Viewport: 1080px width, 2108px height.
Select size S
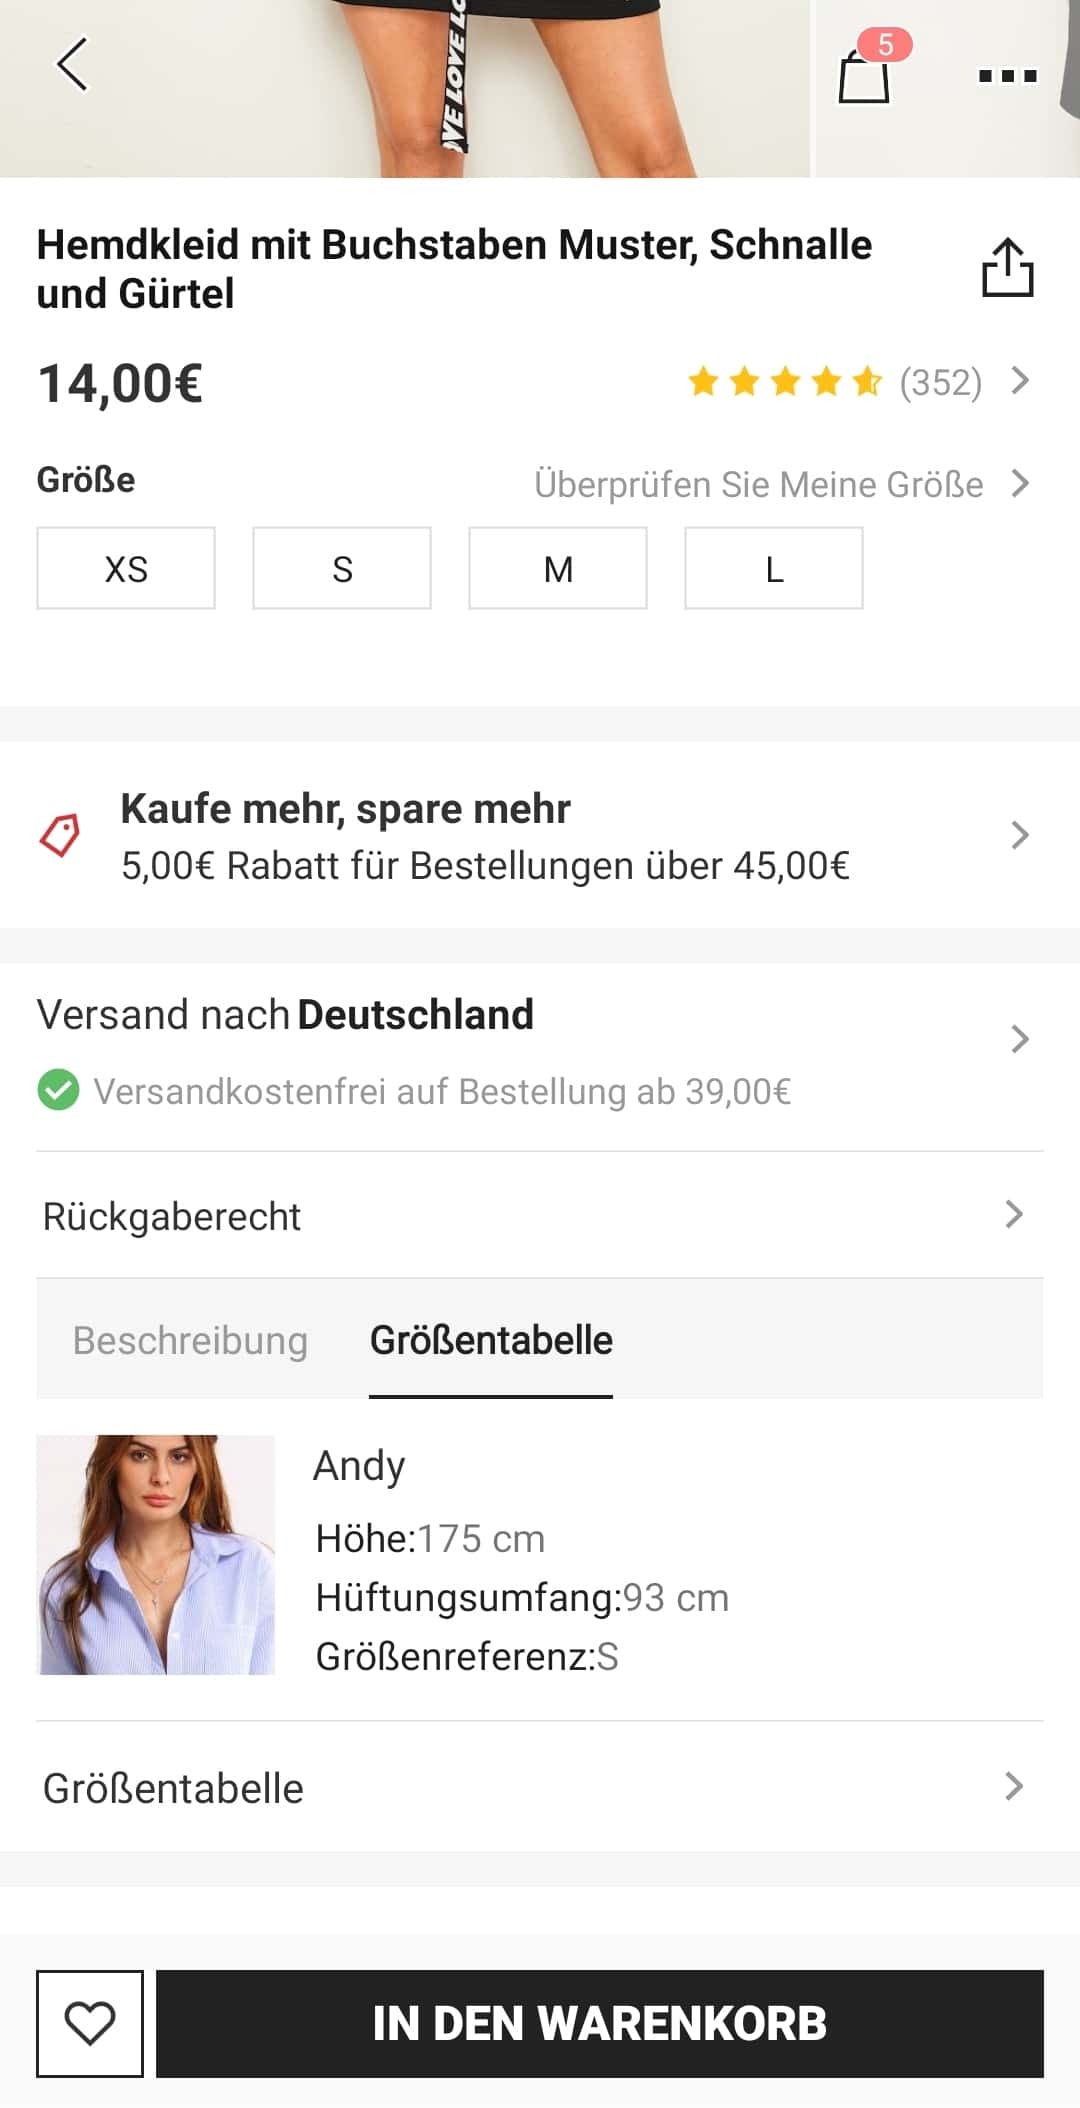tap(342, 568)
